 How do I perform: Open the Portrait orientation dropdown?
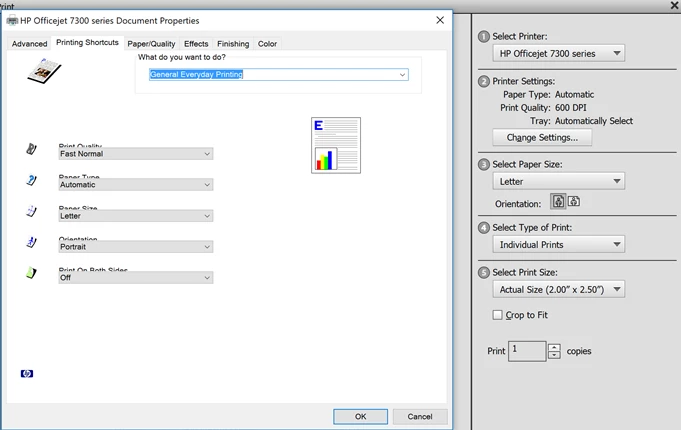[136, 247]
